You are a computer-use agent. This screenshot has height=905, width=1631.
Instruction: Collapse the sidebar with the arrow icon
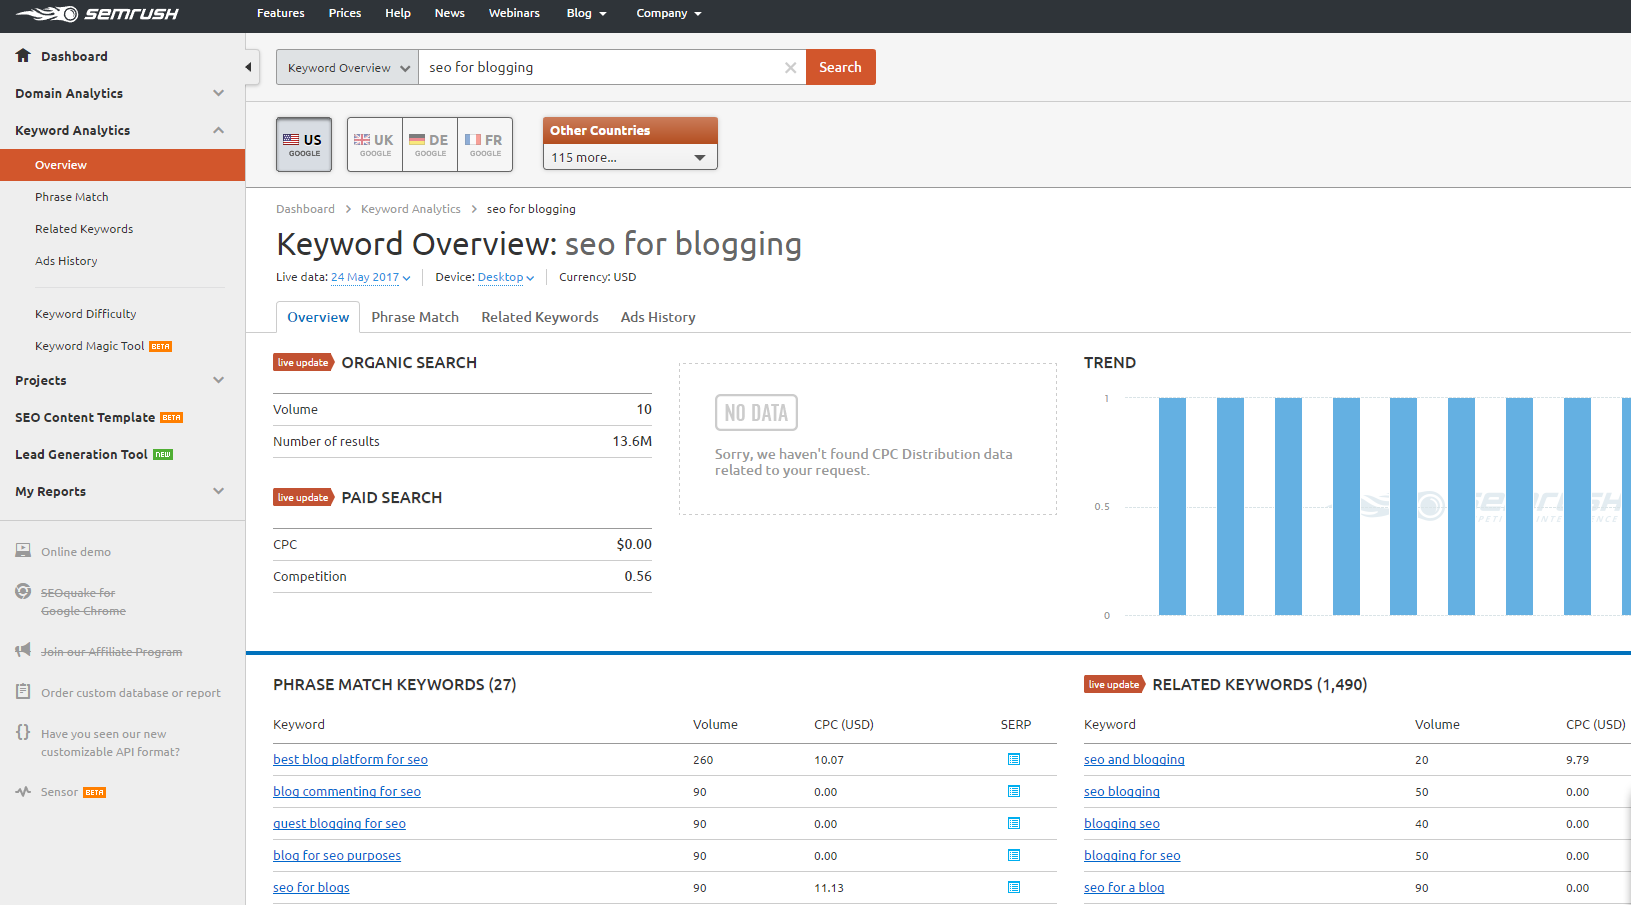(x=249, y=67)
